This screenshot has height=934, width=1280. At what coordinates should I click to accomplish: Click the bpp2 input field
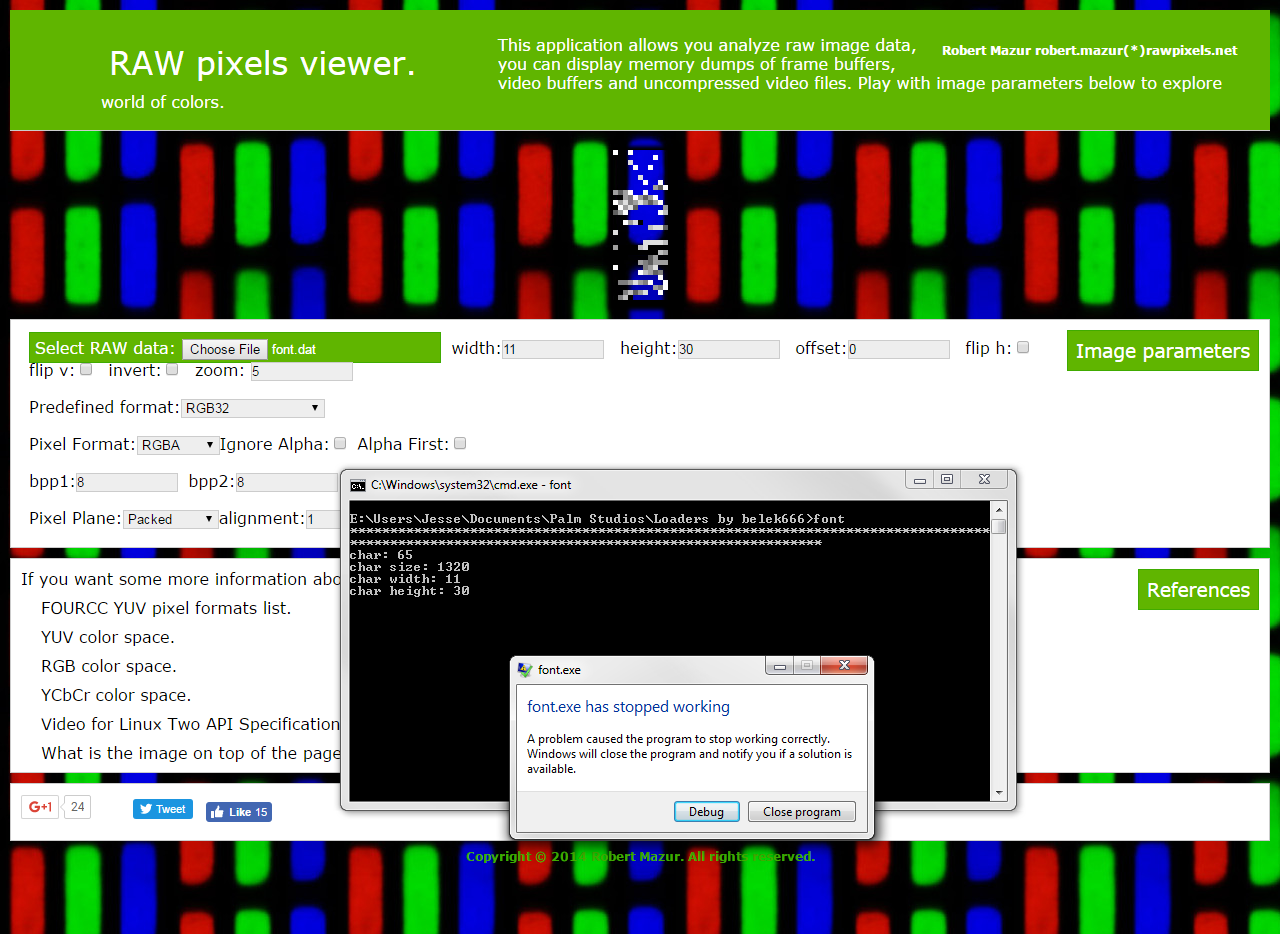[287, 482]
